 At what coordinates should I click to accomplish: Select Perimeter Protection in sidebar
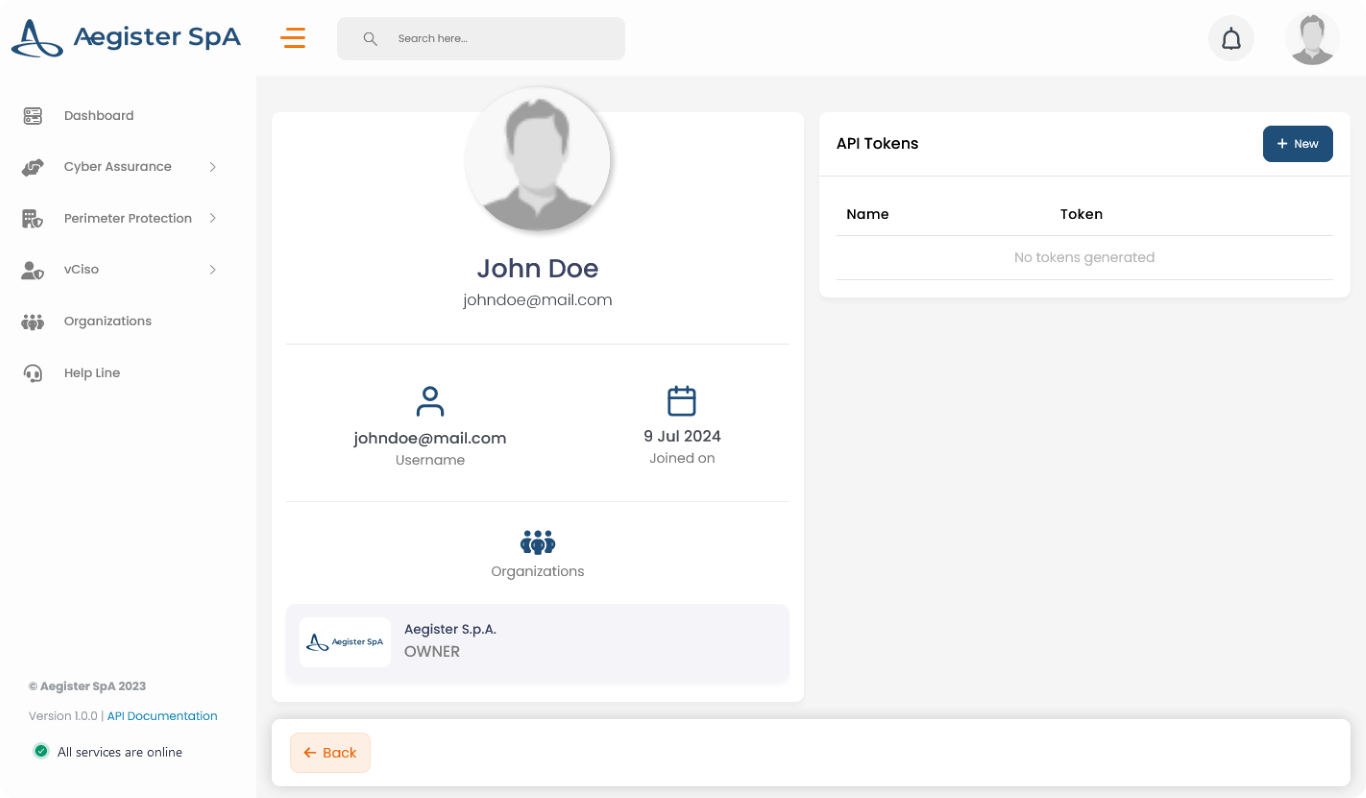[128, 218]
